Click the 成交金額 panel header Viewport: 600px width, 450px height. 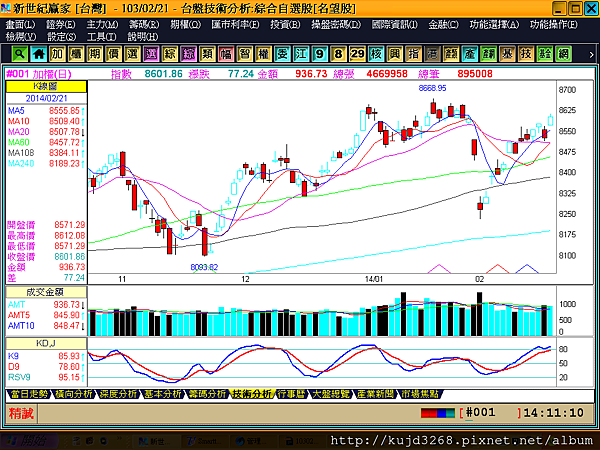pos(46,292)
